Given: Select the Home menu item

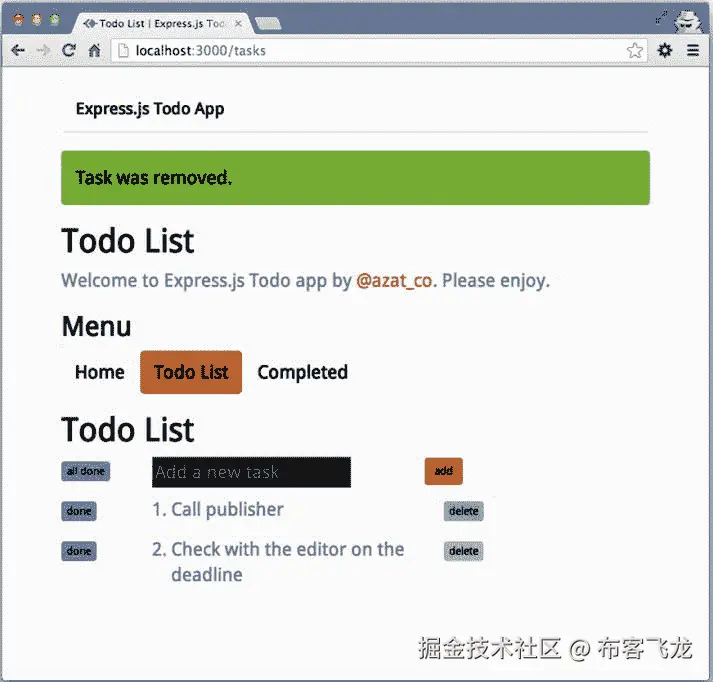Looking at the screenshot, I should click(100, 372).
